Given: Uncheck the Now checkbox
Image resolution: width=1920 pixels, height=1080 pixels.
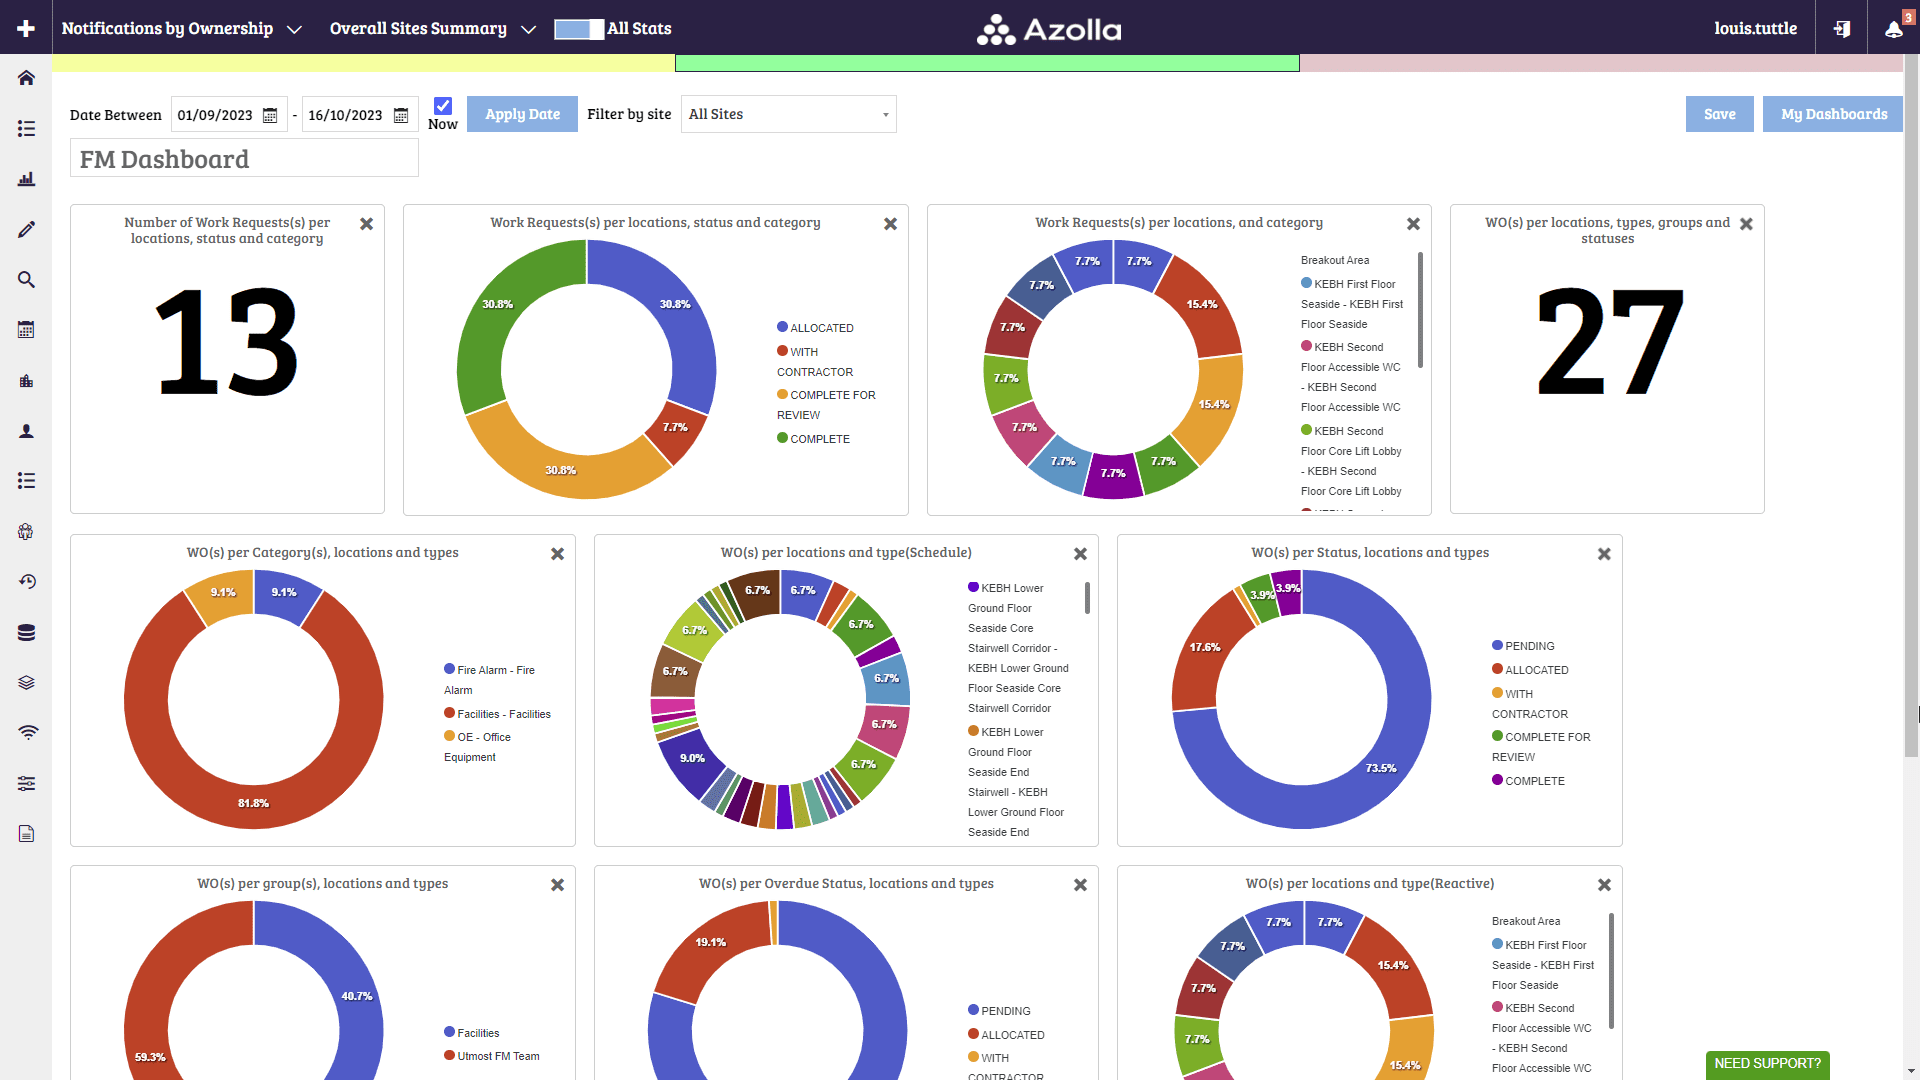Looking at the screenshot, I should pyautogui.click(x=443, y=106).
